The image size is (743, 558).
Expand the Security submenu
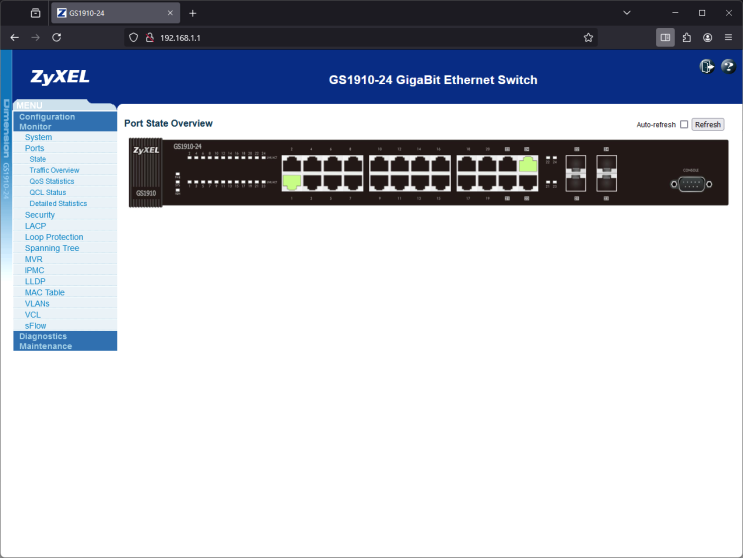pyautogui.click(x=40, y=215)
